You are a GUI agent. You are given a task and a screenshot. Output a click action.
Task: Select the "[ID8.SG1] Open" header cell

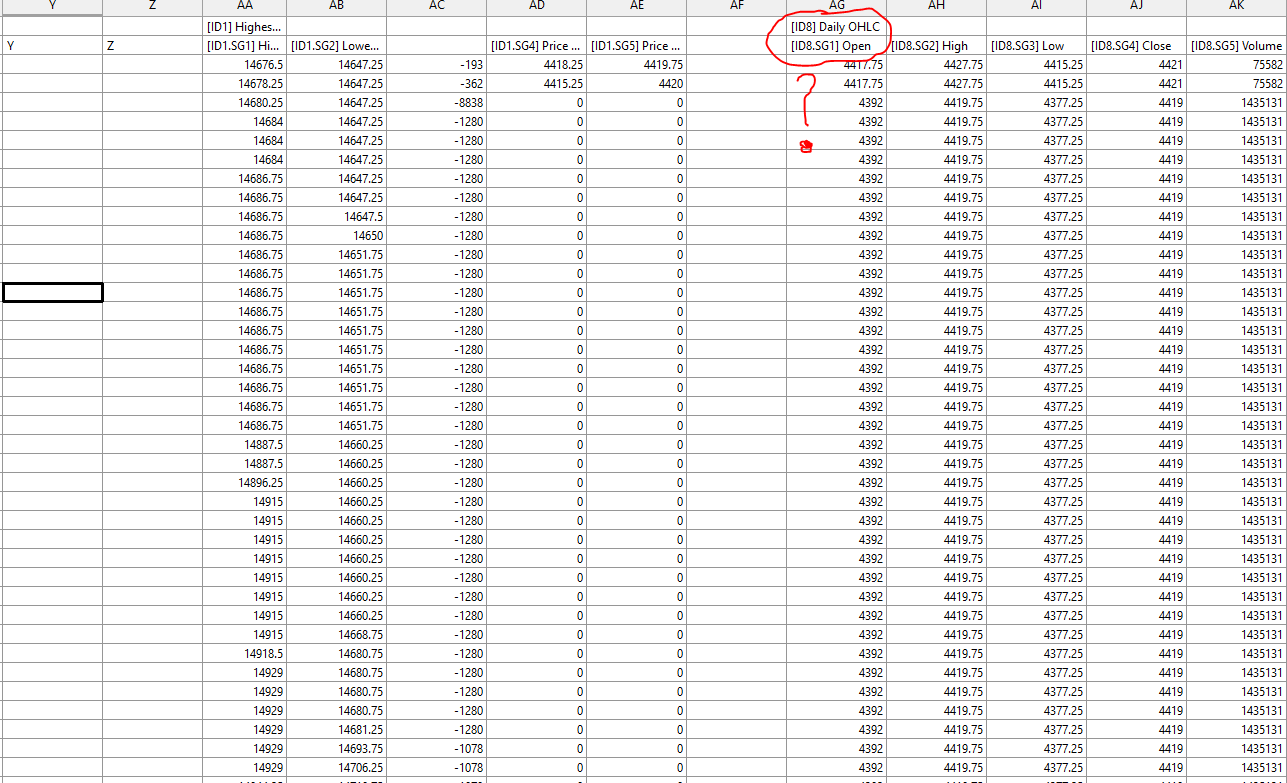[836, 46]
